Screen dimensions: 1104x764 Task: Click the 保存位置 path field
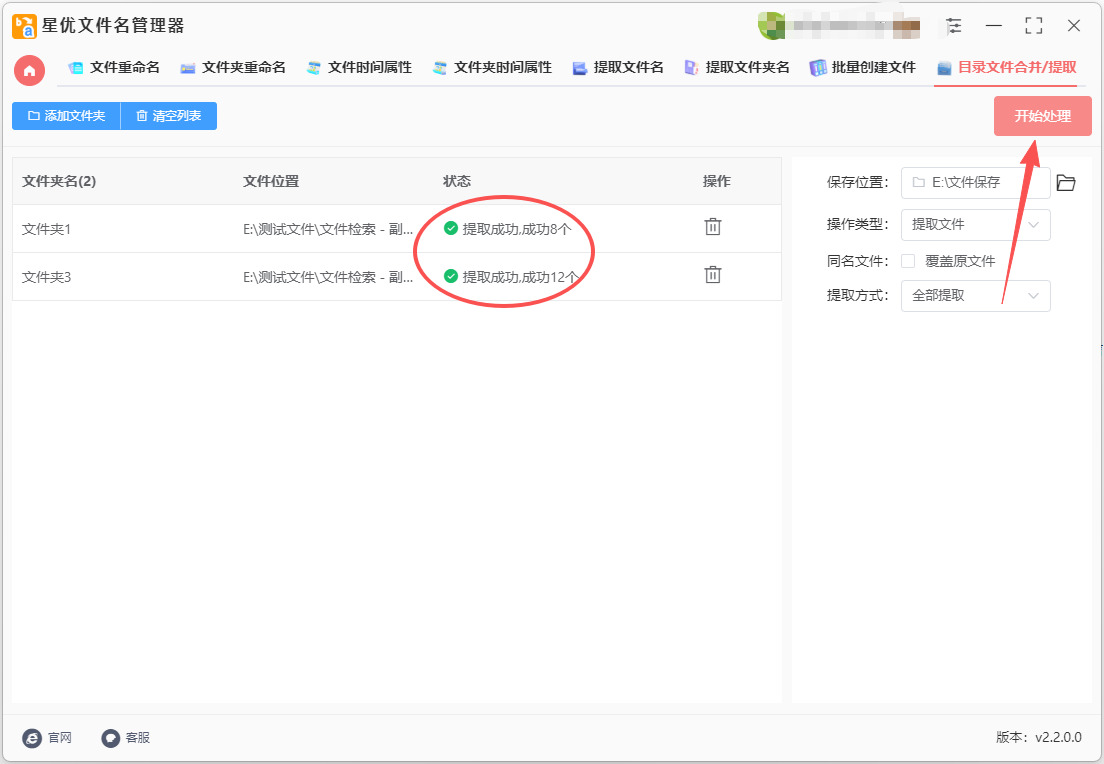click(x=976, y=183)
